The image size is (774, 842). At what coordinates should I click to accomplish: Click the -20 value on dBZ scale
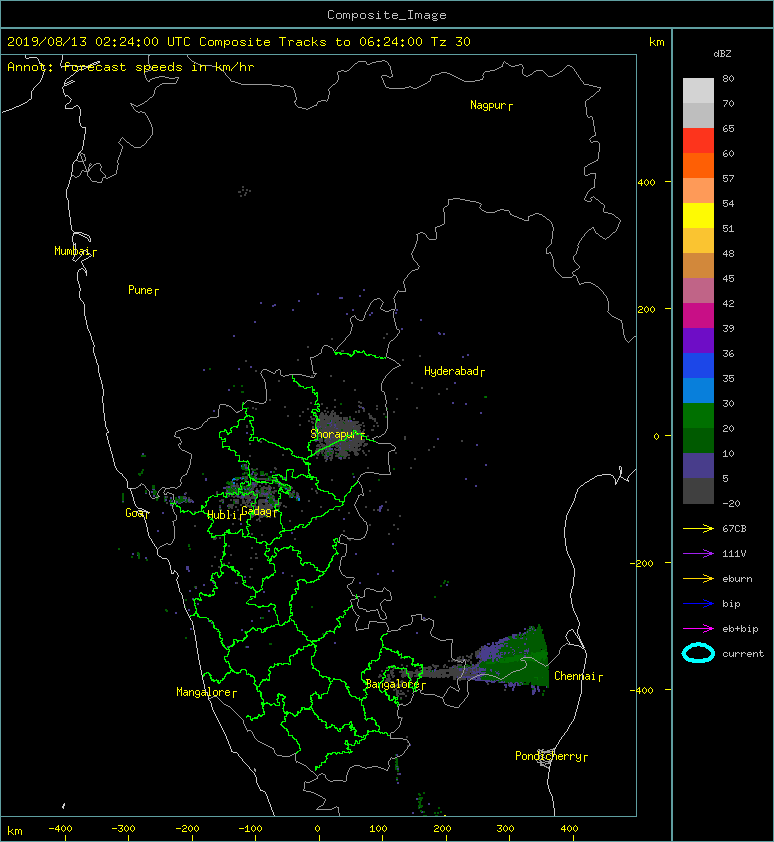[x=731, y=503]
